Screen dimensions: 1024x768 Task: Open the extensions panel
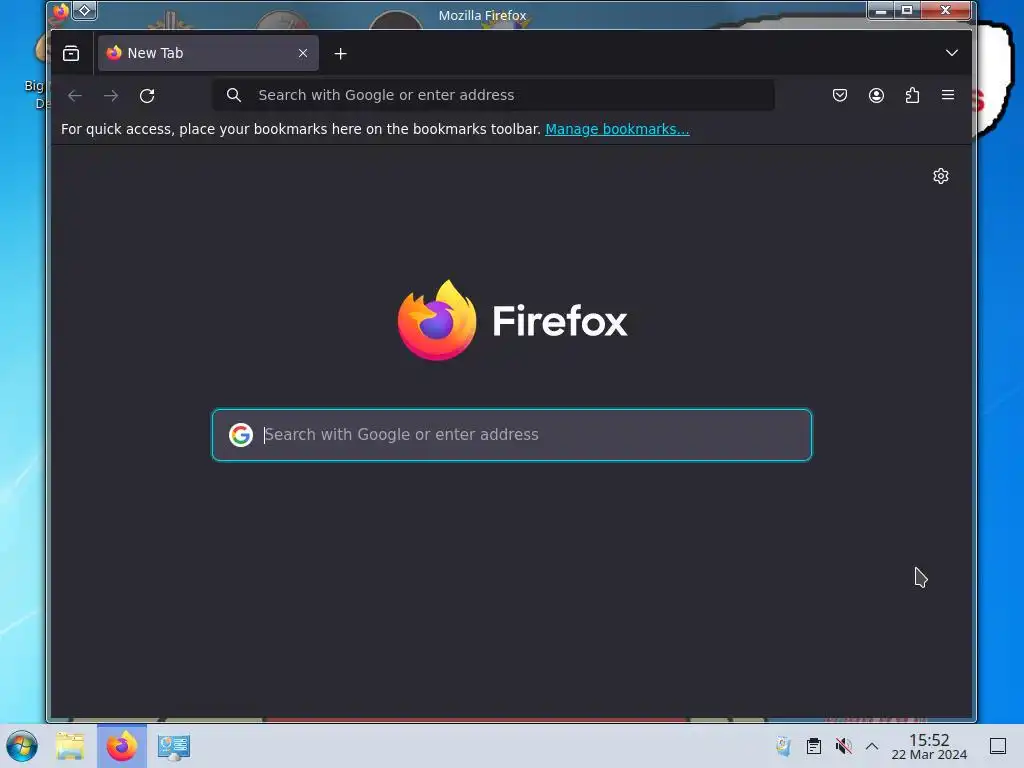tap(912, 95)
